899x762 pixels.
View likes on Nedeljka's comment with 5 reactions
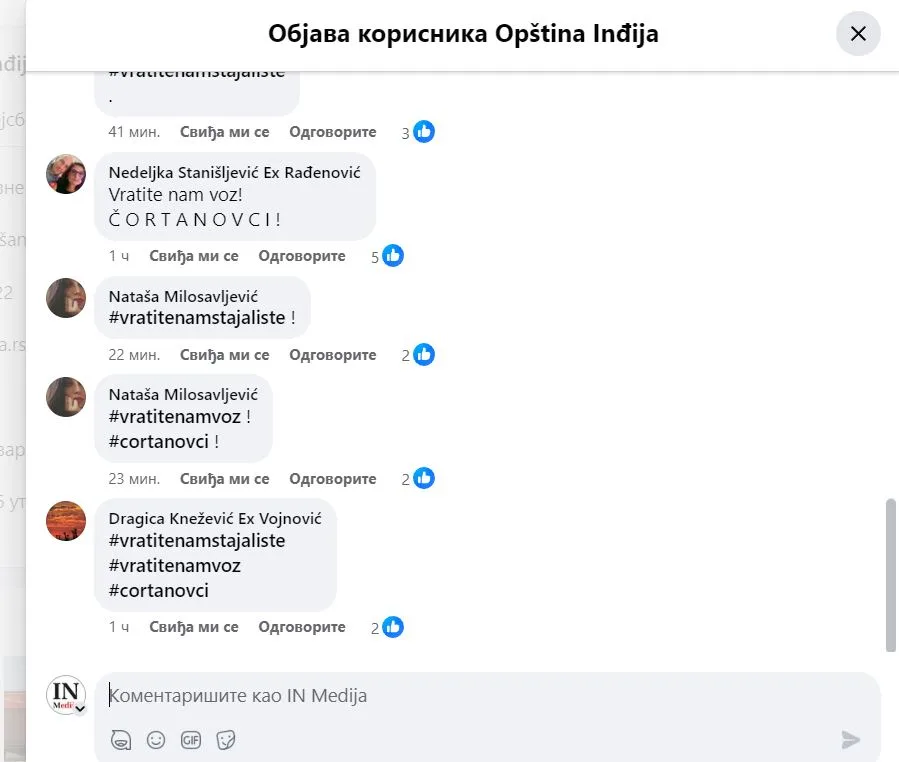click(388, 256)
